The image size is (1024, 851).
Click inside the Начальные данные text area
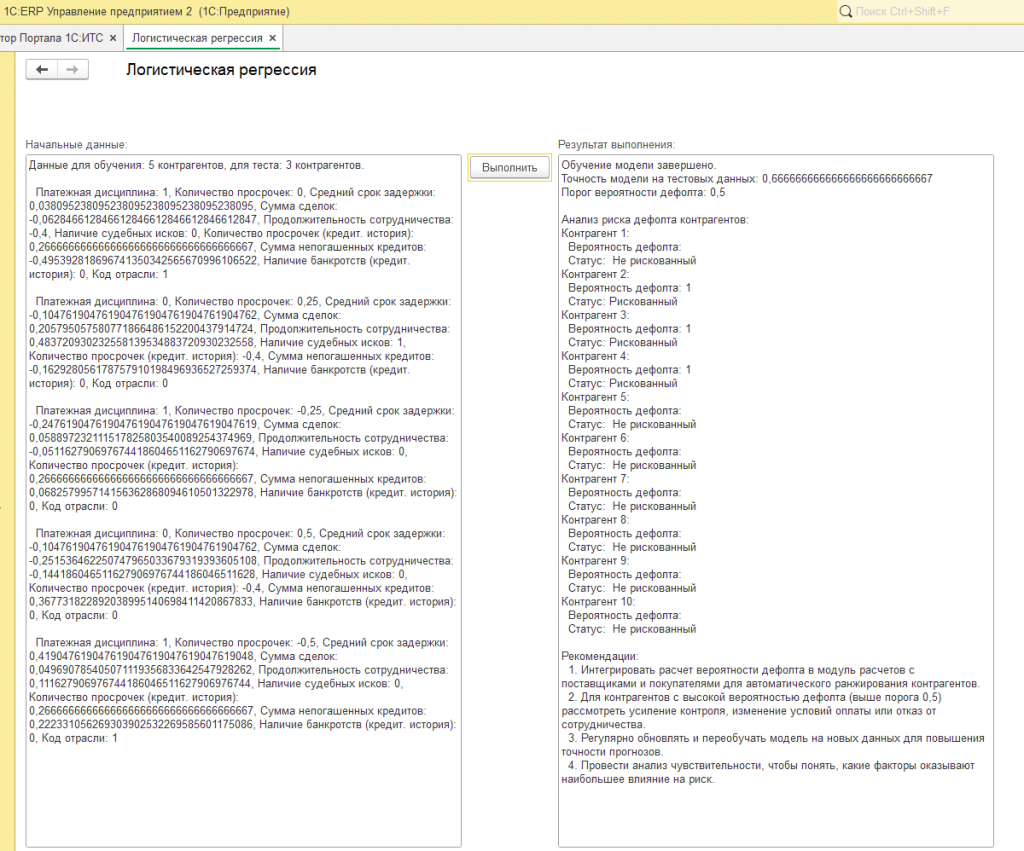tap(244, 501)
